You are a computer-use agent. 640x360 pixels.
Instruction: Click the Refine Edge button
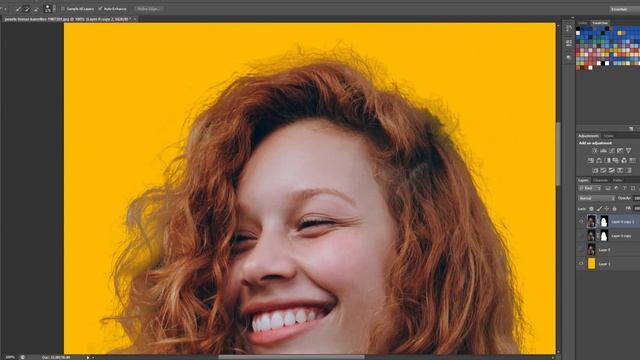click(149, 9)
